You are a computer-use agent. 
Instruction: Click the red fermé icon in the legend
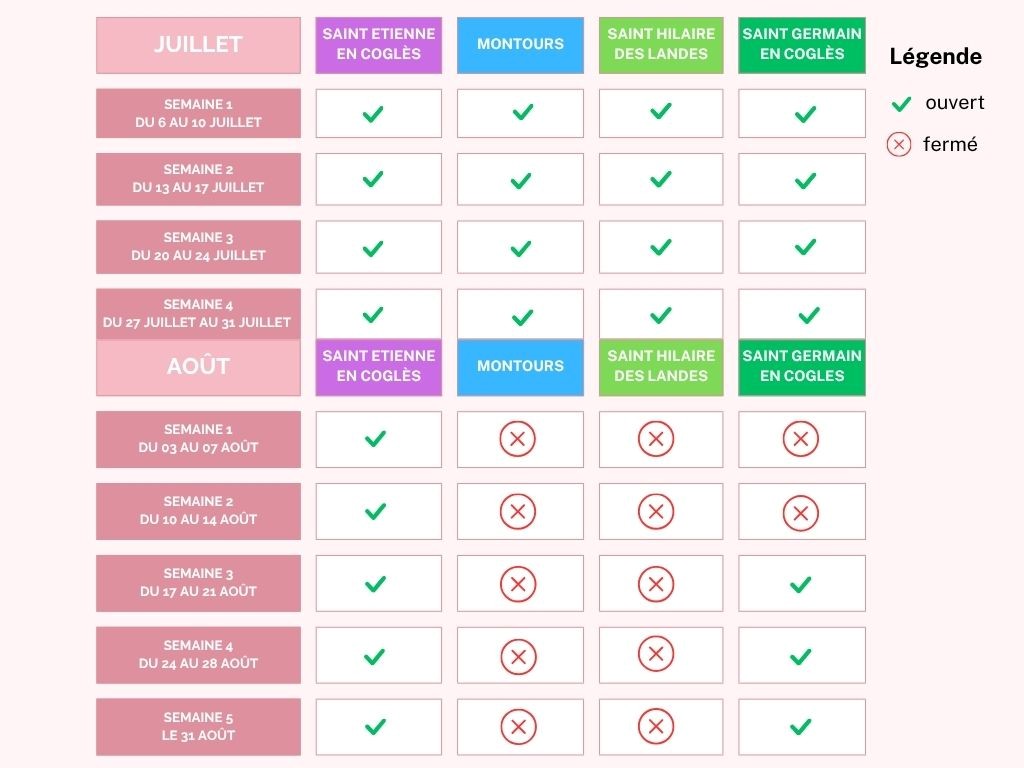coord(899,145)
